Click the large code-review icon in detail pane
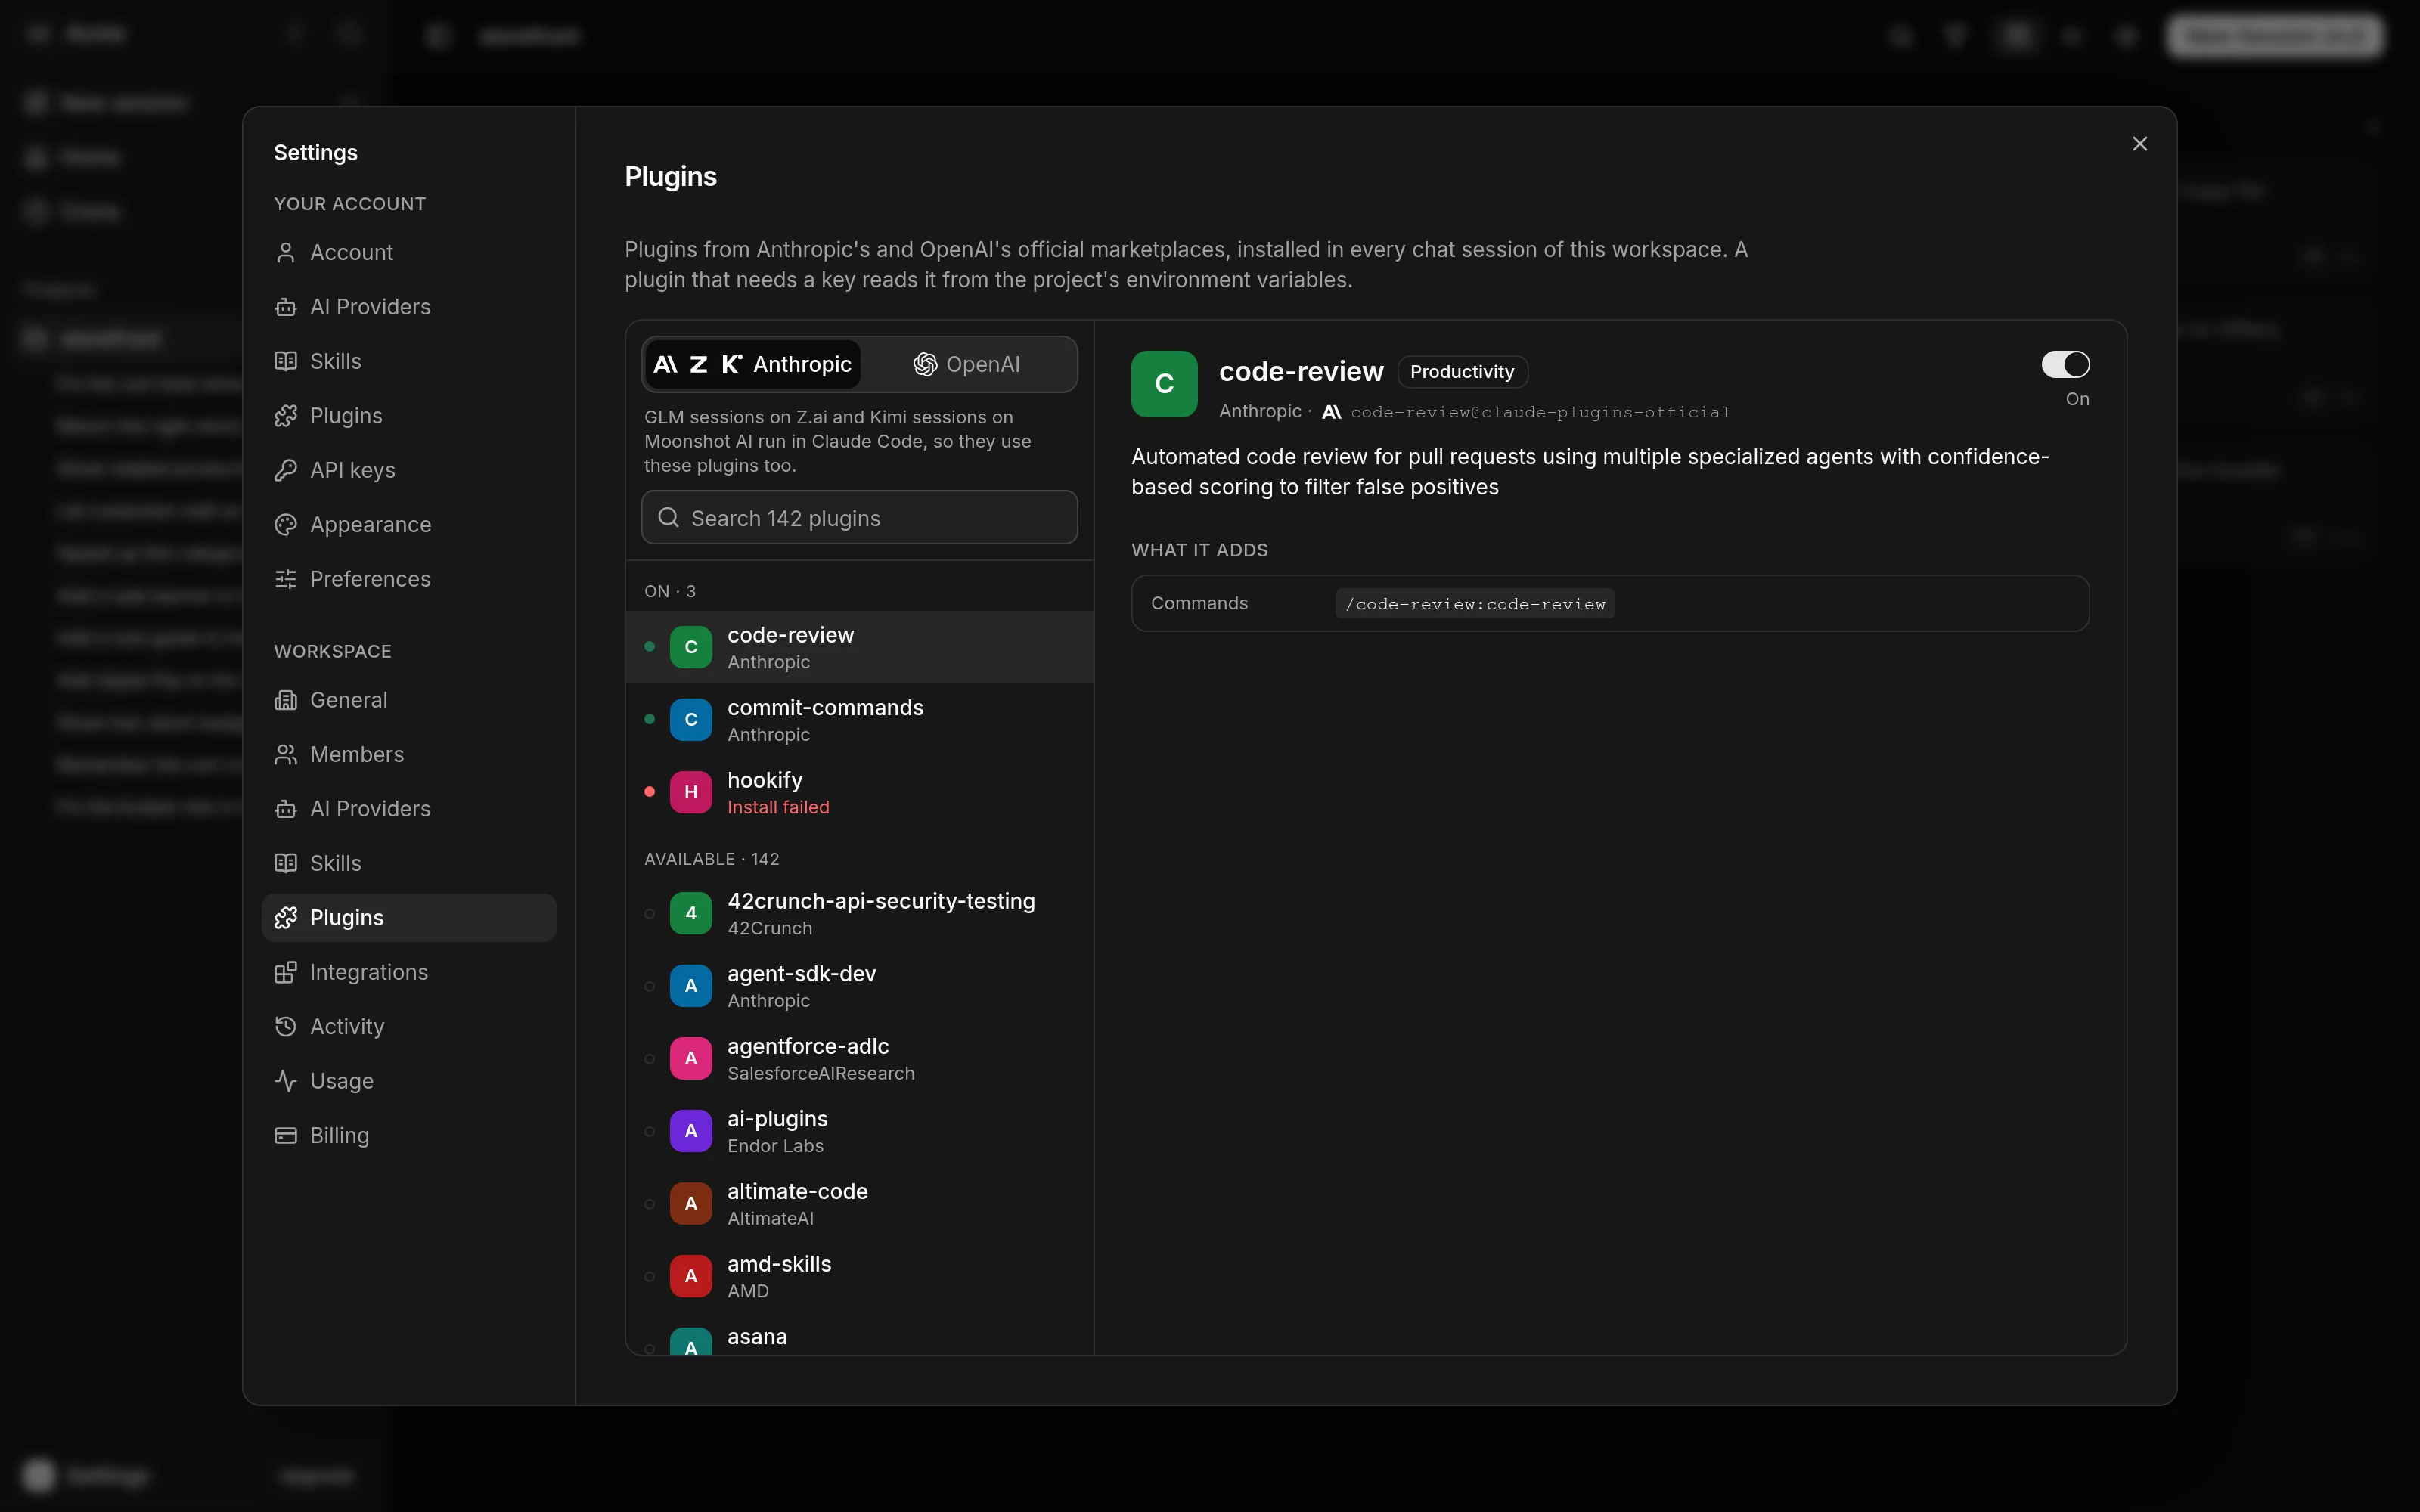Viewport: 2420px width, 1512px height. click(1164, 384)
